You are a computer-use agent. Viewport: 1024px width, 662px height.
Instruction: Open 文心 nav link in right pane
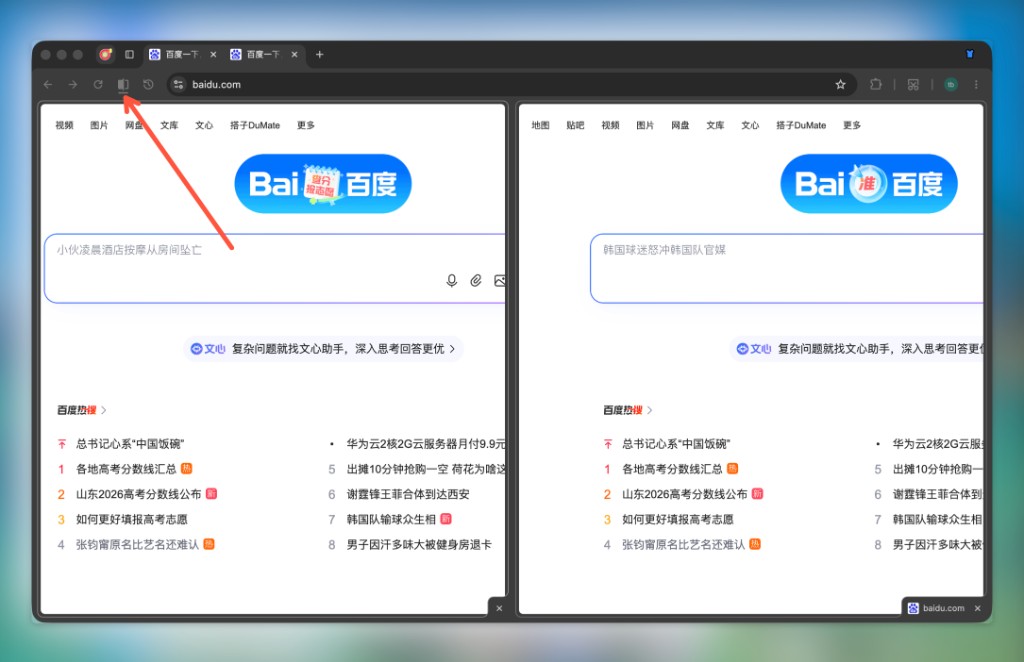pyautogui.click(x=750, y=125)
